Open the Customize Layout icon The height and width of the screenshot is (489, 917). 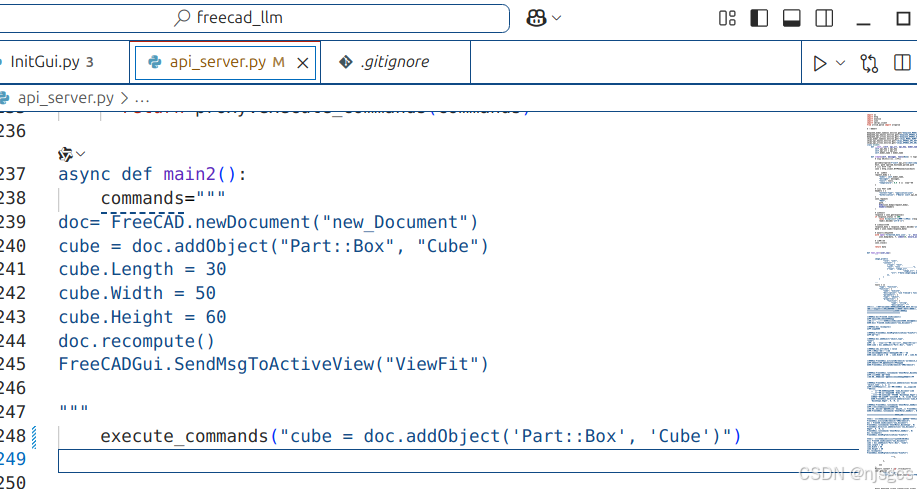coord(727,18)
